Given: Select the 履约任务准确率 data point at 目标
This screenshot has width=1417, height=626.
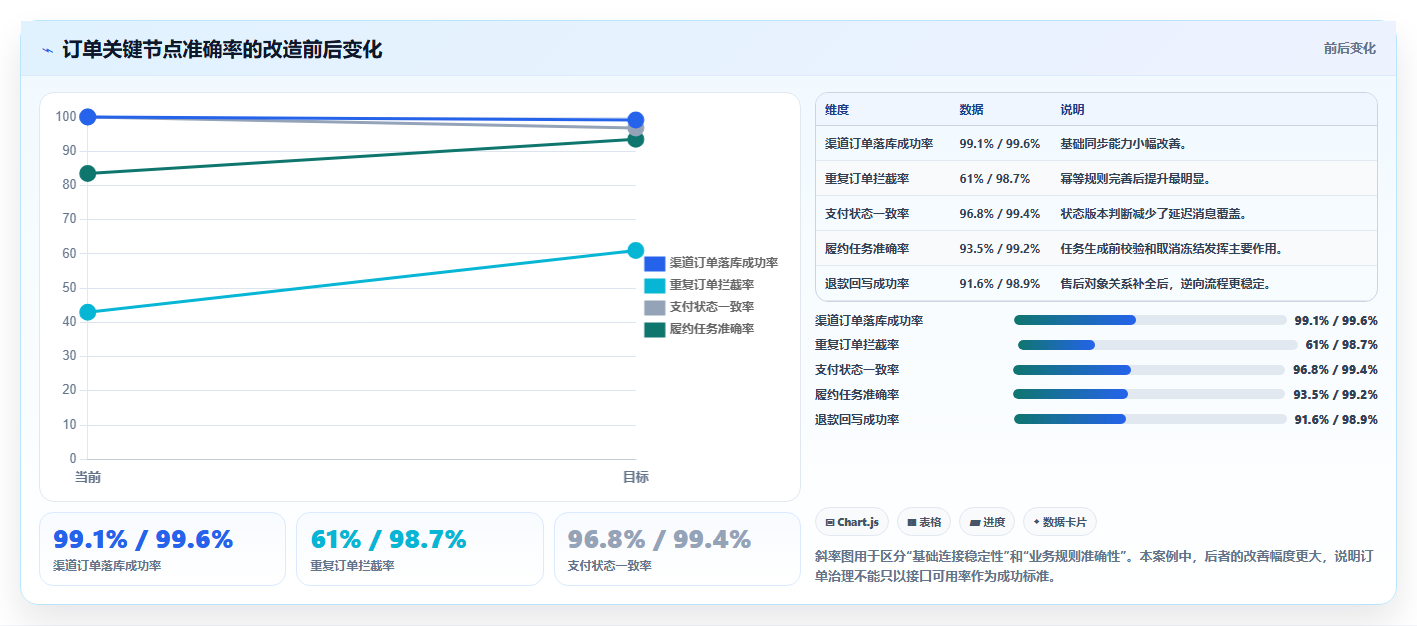Looking at the screenshot, I should pyautogui.click(x=636, y=139).
